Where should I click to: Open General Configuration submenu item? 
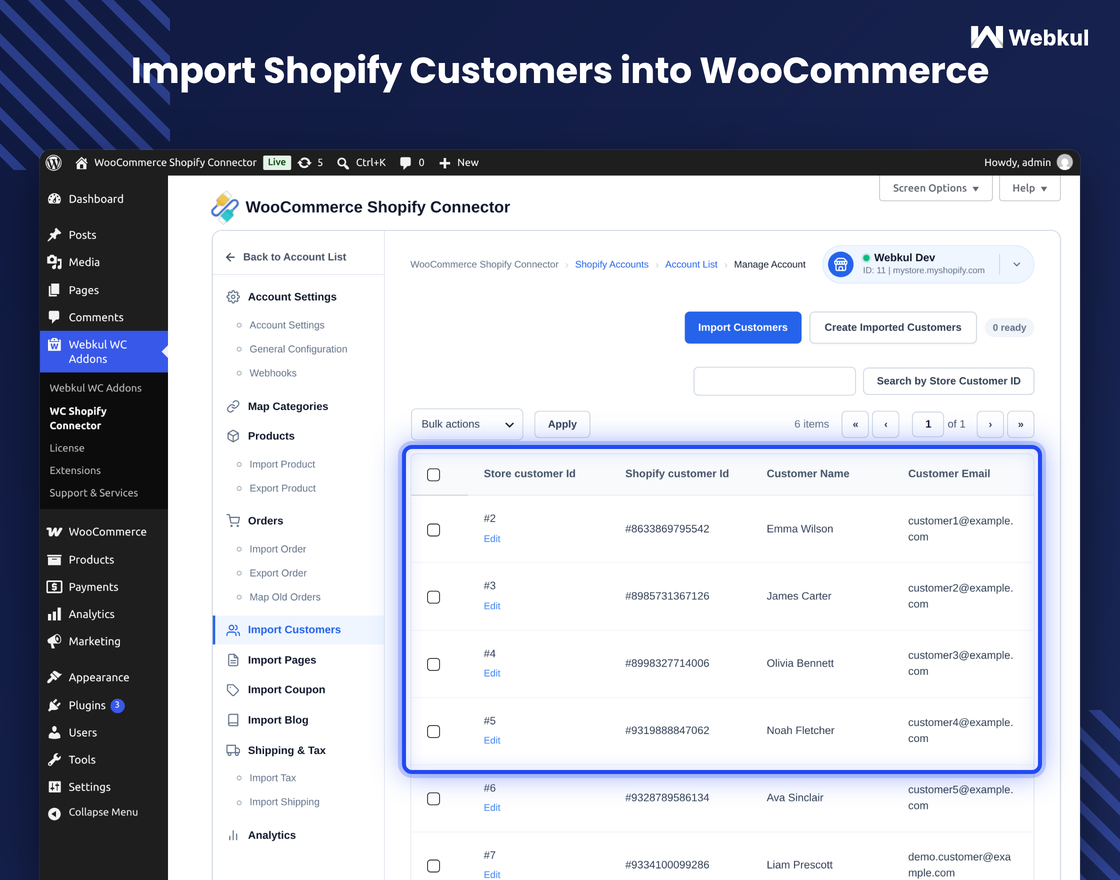point(298,349)
